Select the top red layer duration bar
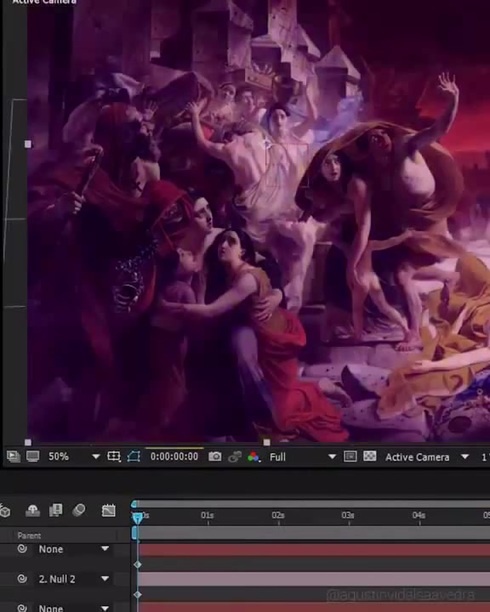This screenshot has width=490, height=612. coord(314,550)
